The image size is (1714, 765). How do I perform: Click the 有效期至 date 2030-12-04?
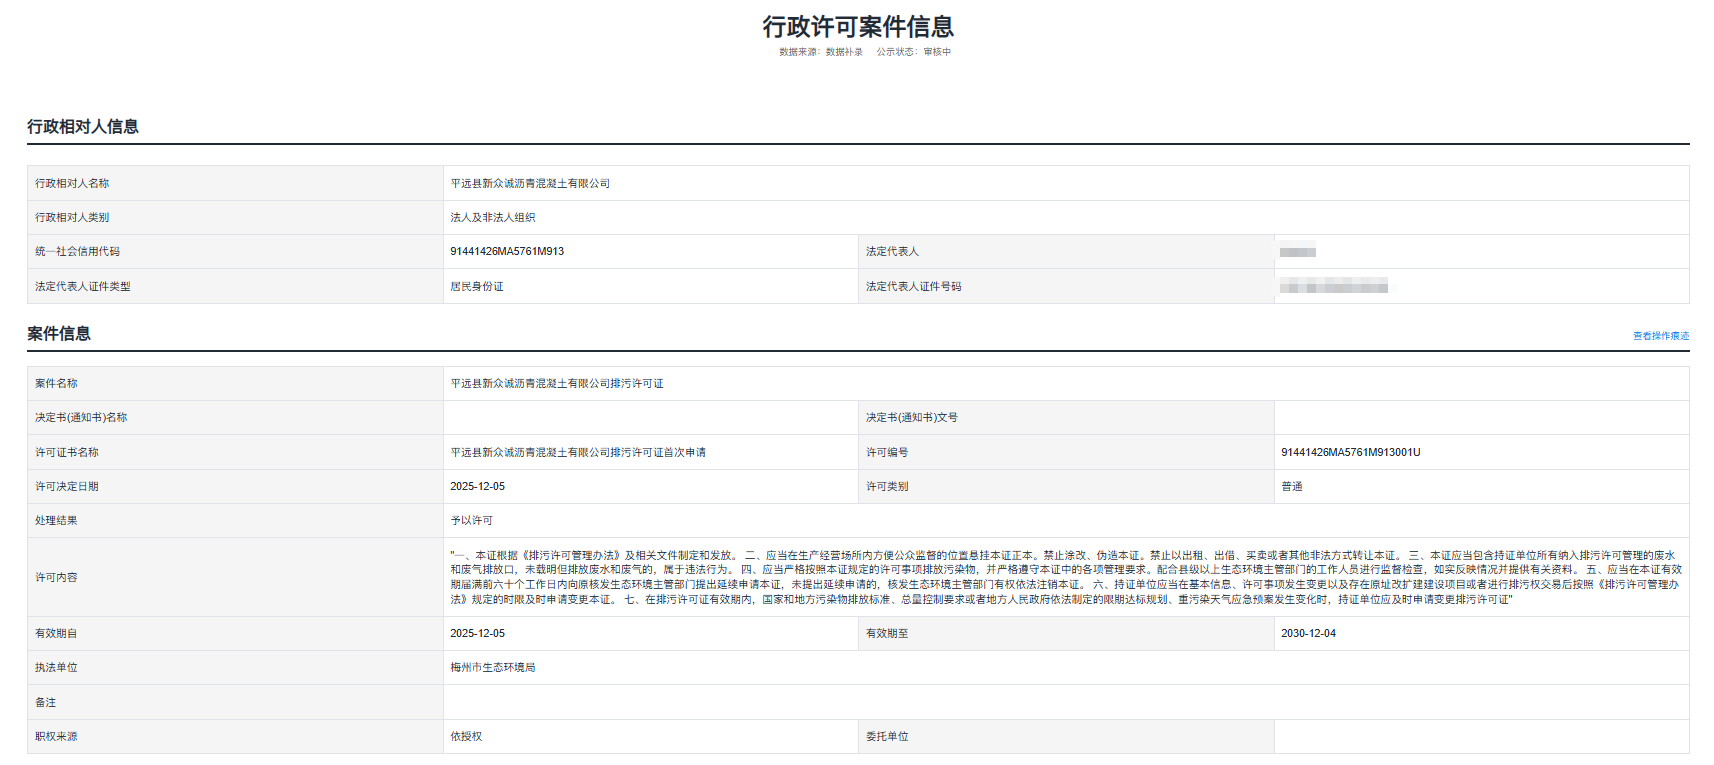point(1308,634)
